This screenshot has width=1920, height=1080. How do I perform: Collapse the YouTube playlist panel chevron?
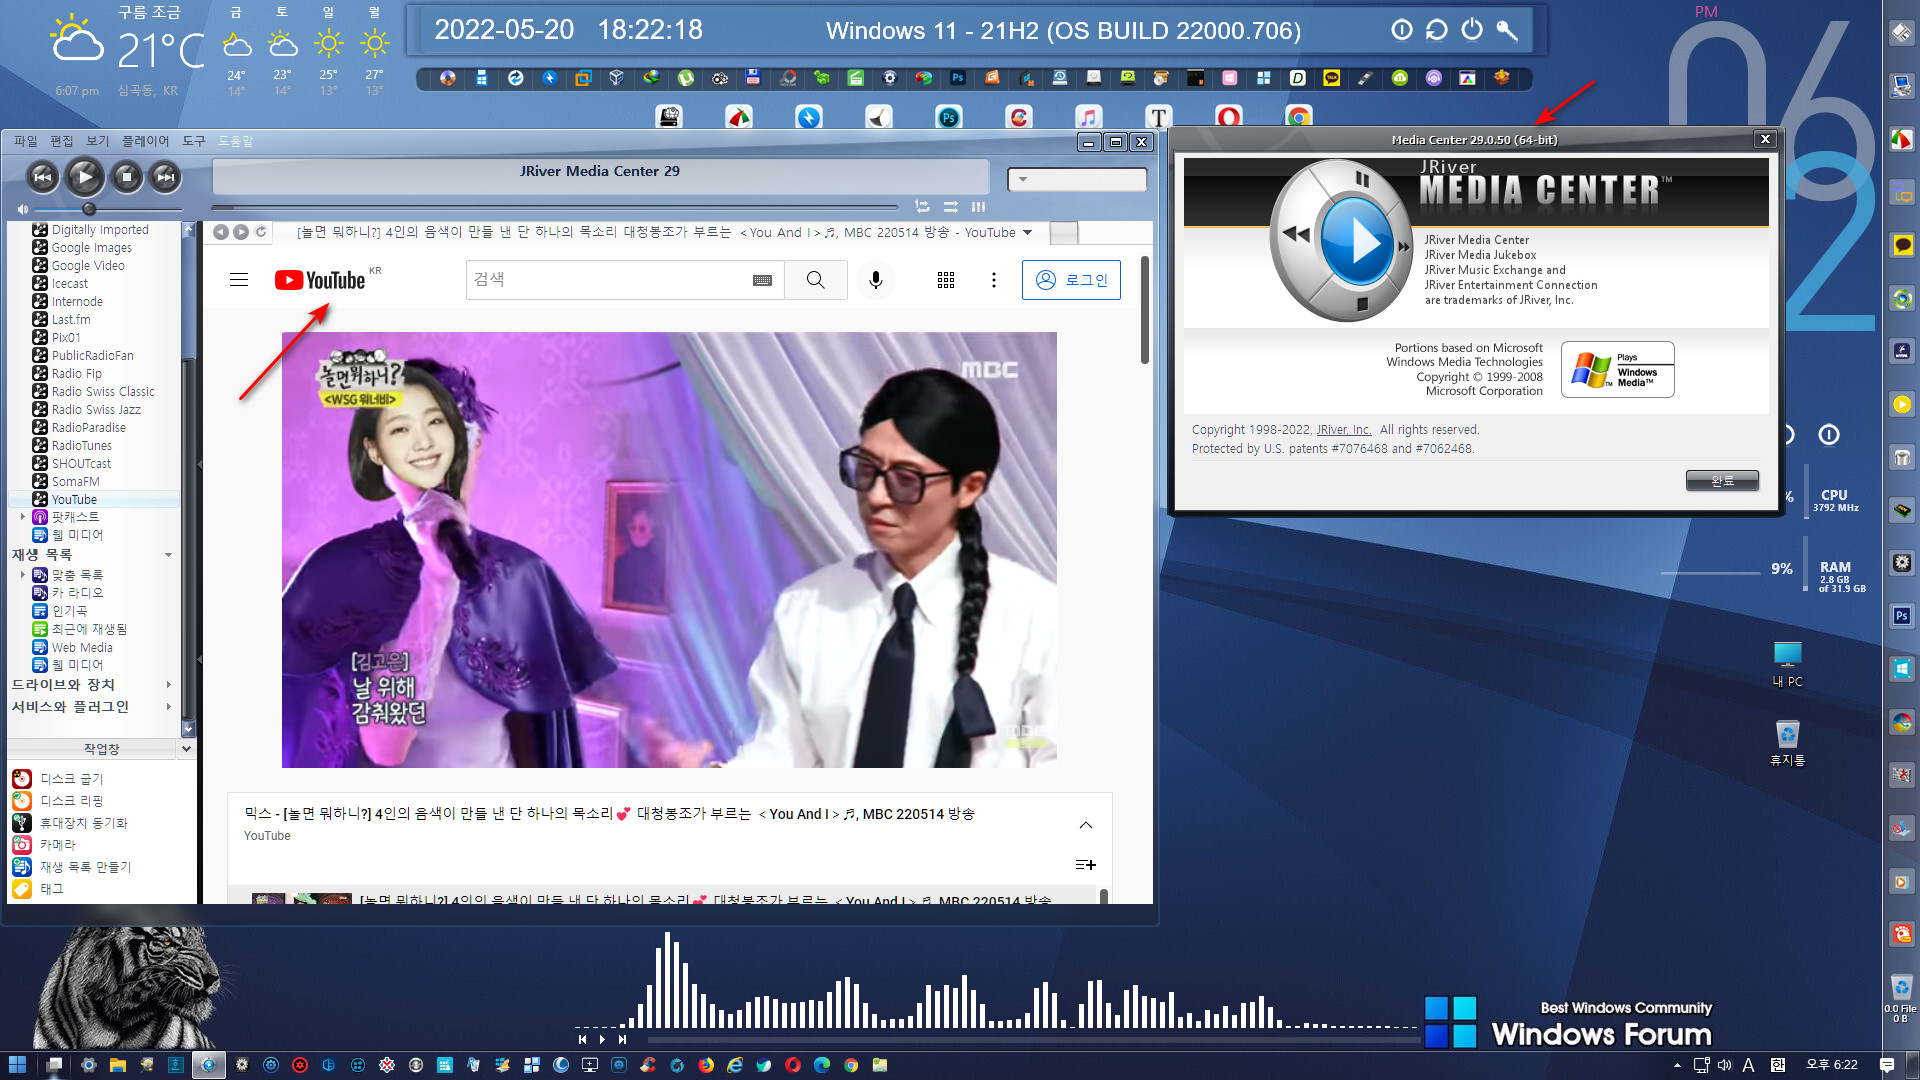[1086, 825]
